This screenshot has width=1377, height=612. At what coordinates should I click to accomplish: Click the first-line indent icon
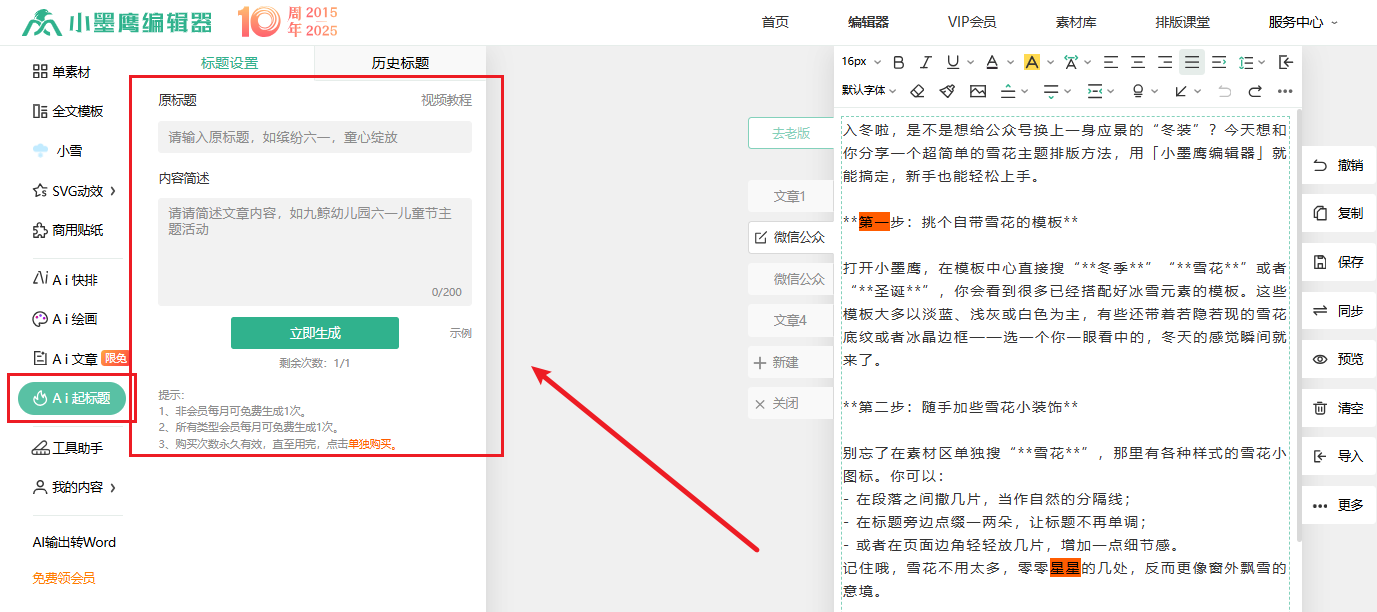point(1219,62)
